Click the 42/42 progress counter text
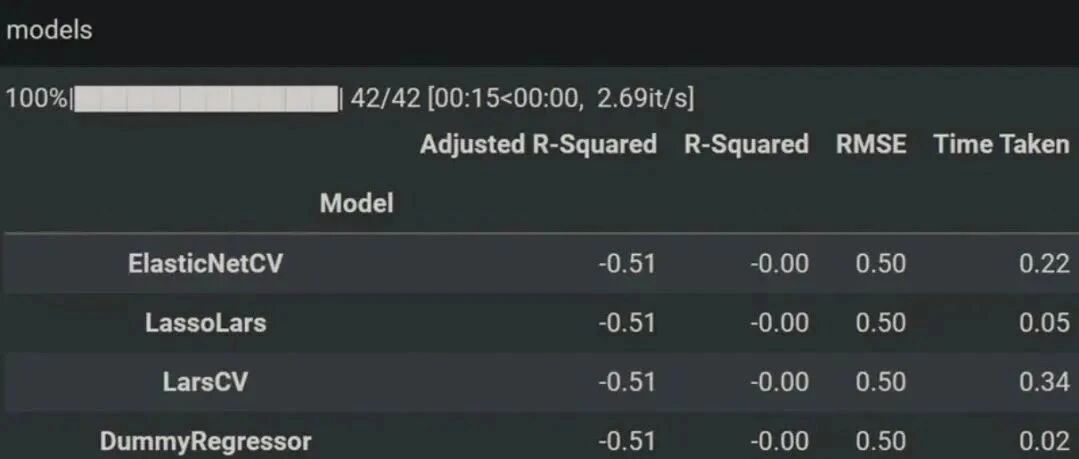Screen dimensions: 1079x459 [x=385, y=99]
